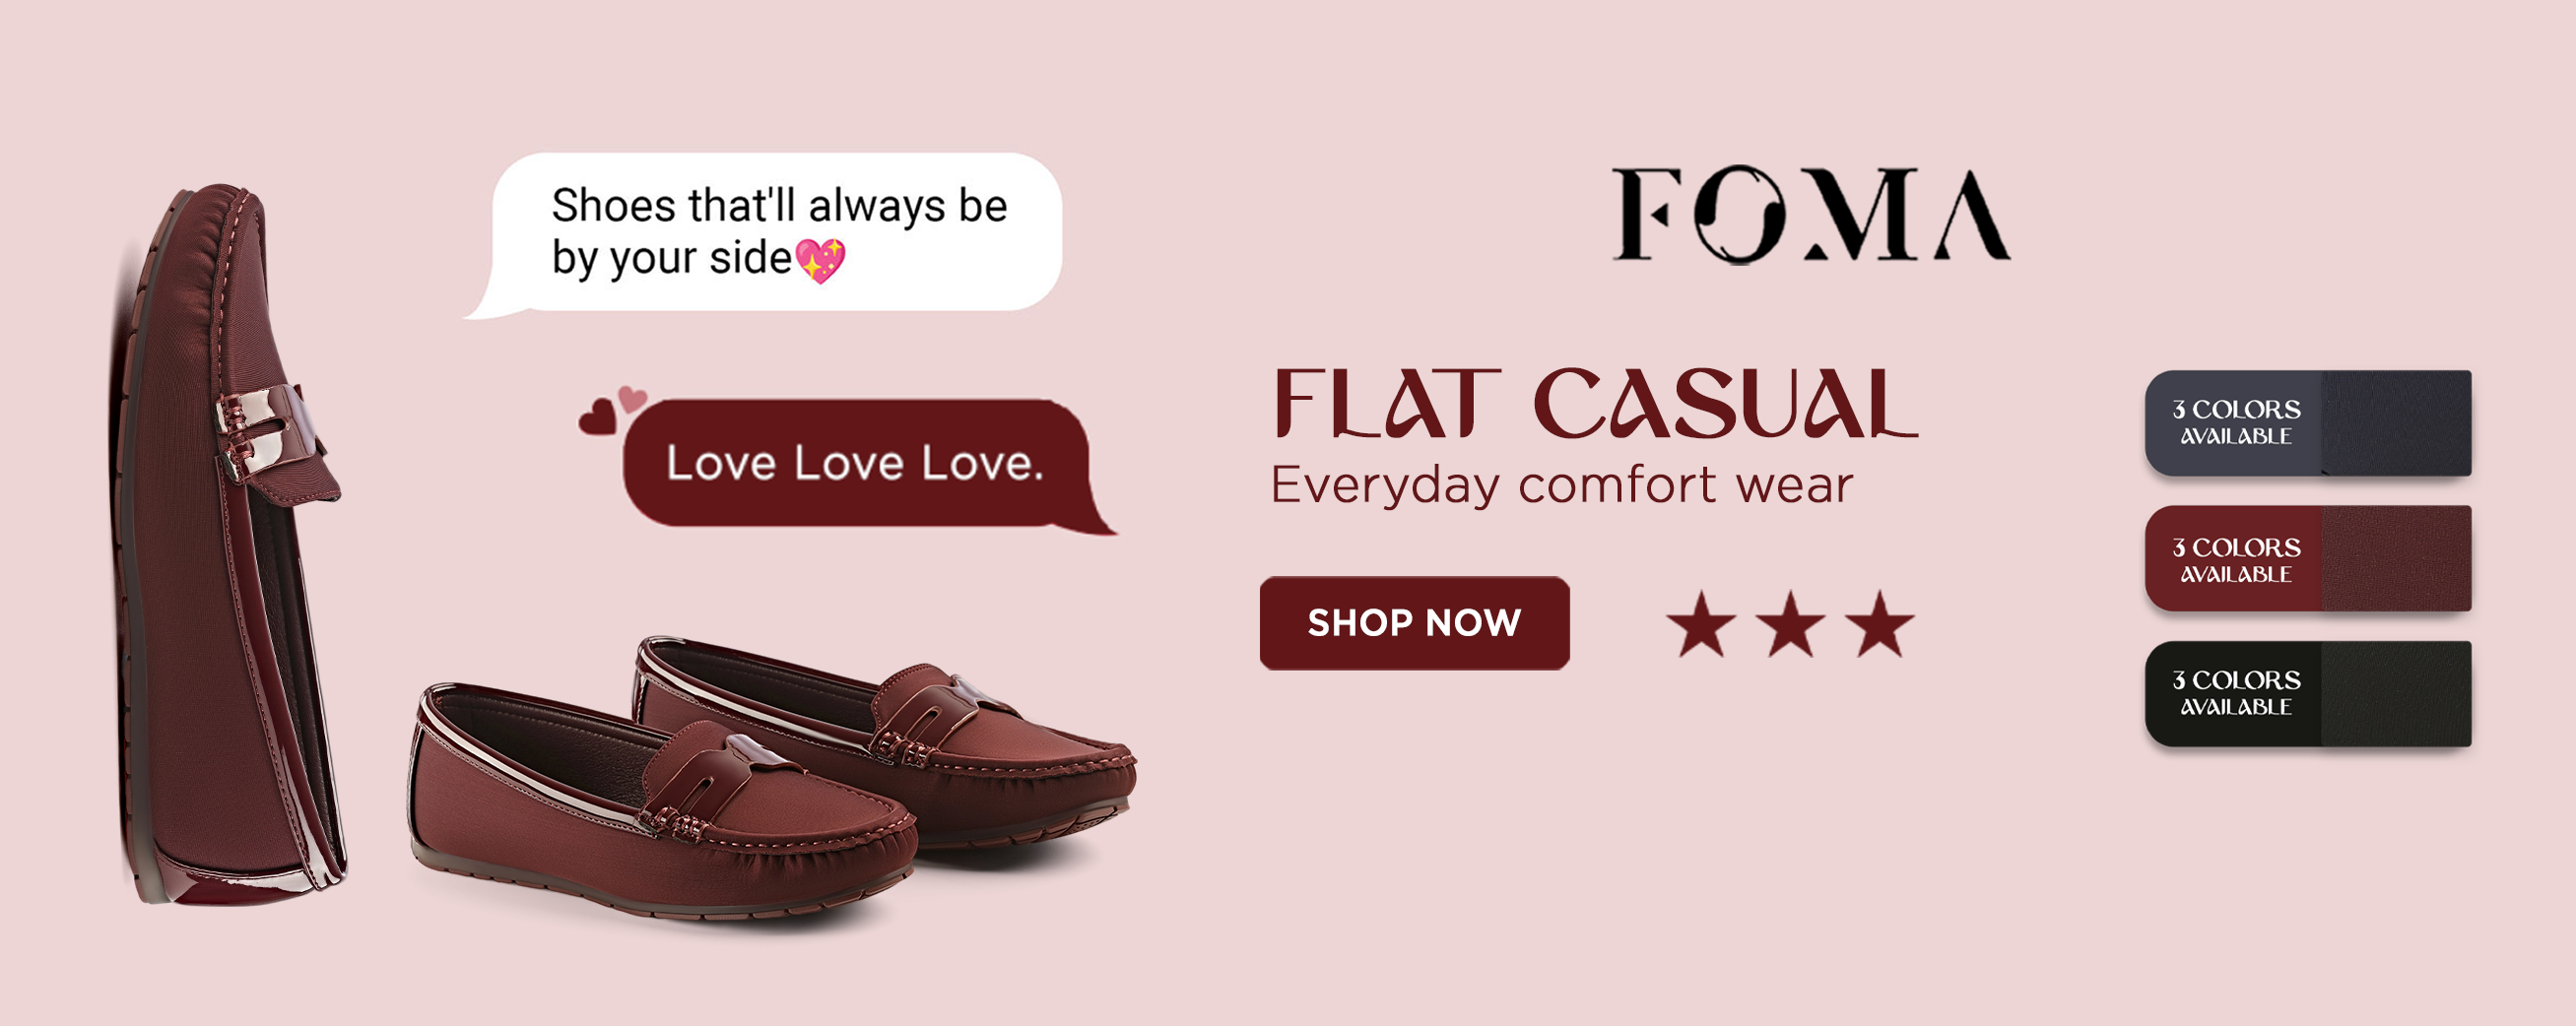The width and height of the screenshot is (2576, 1026).
Task: Click the white 'Shoes that'll always be' bubble
Action: click(x=765, y=234)
